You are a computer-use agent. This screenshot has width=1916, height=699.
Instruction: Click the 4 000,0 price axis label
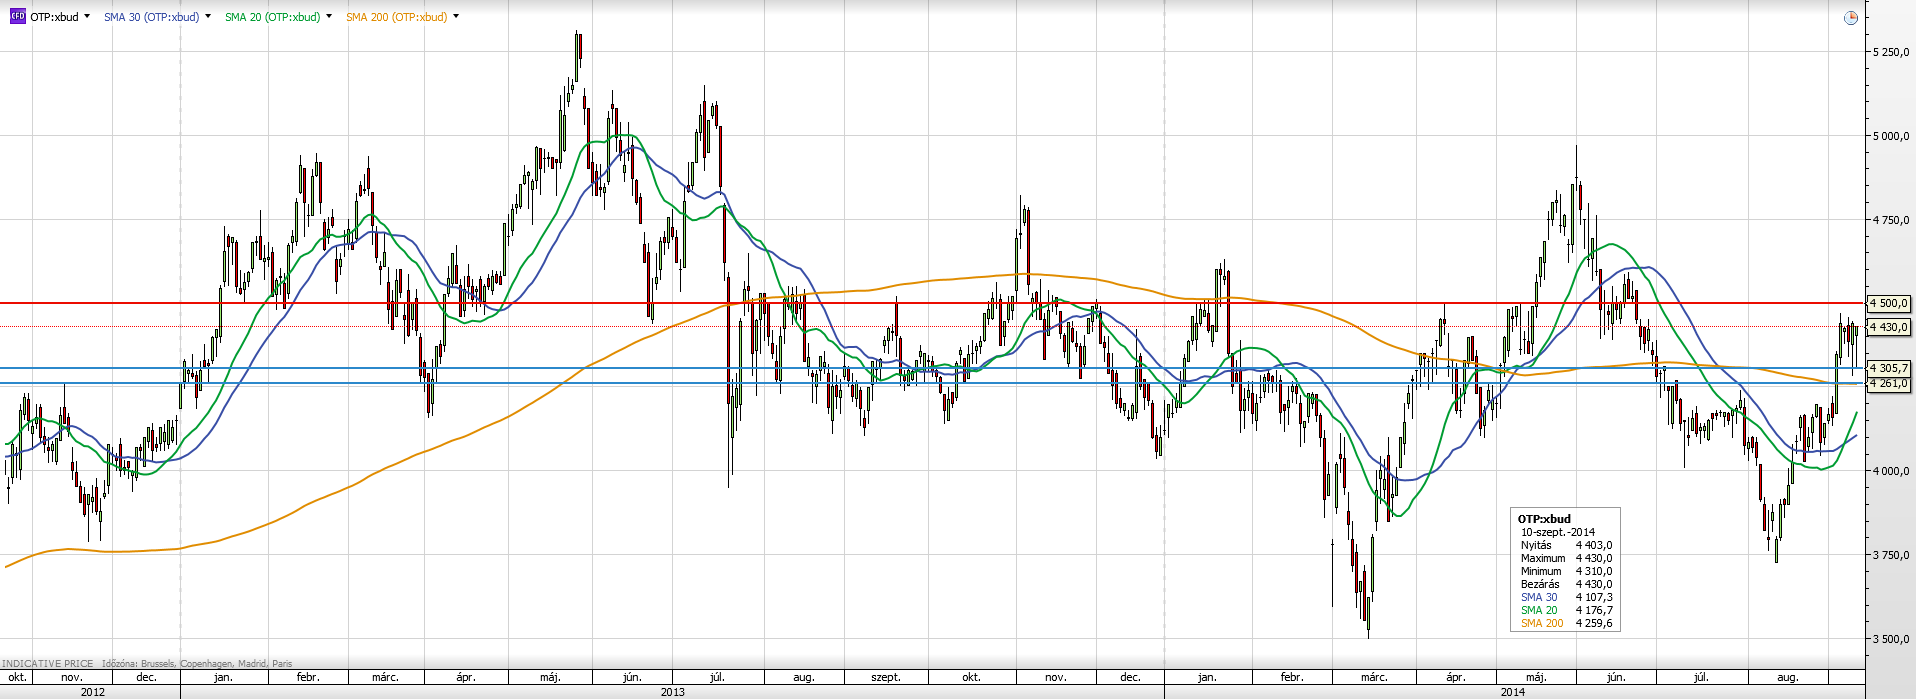tap(1890, 471)
